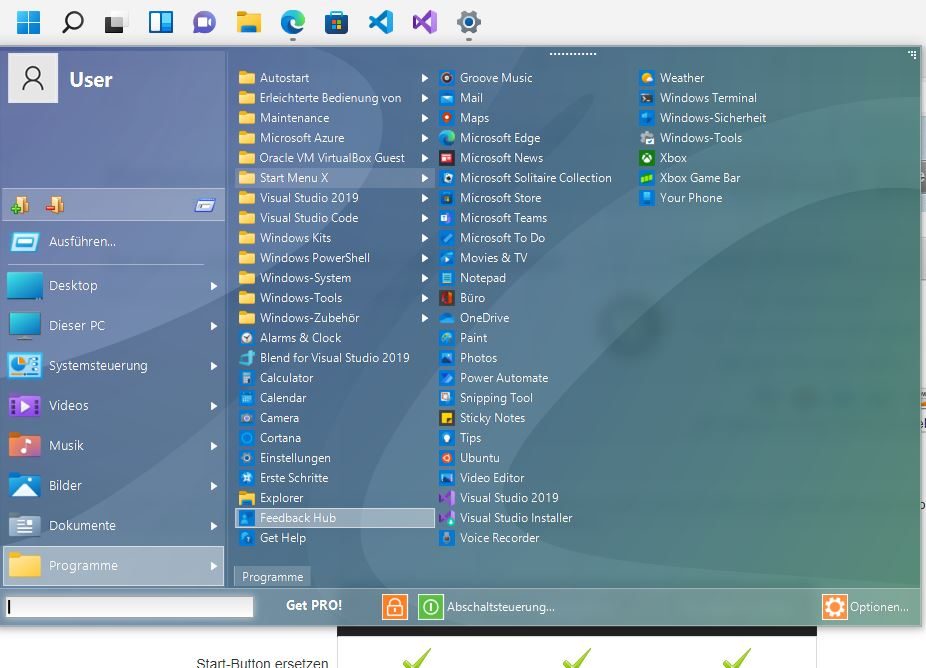The width and height of the screenshot is (926, 668).
Task: Launch Microsoft Edge from Programme list
Action: pyautogui.click(x=447, y=138)
